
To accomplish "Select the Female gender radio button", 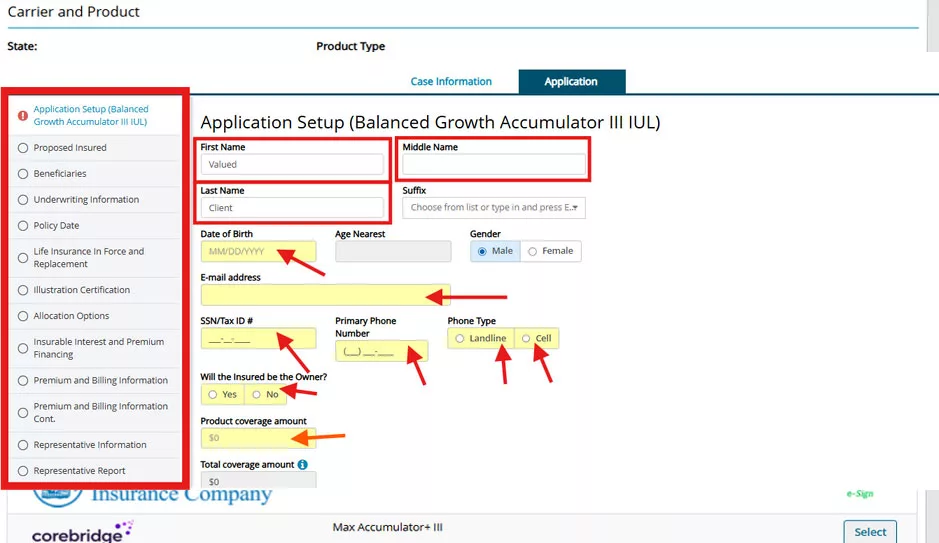I will tap(533, 251).
